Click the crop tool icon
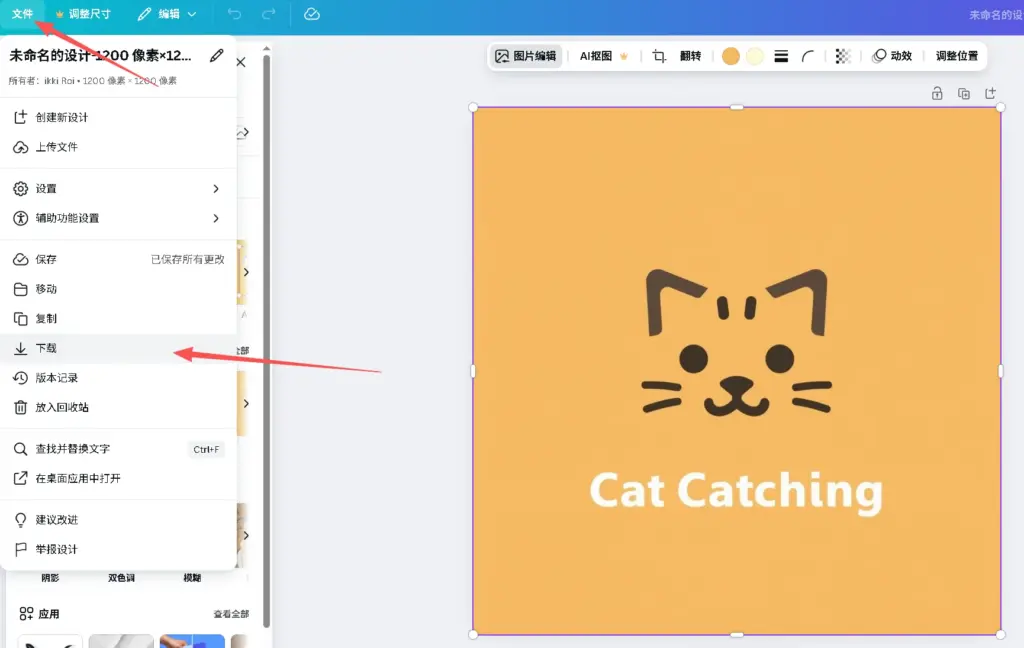The image size is (1024, 648). pos(659,56)
